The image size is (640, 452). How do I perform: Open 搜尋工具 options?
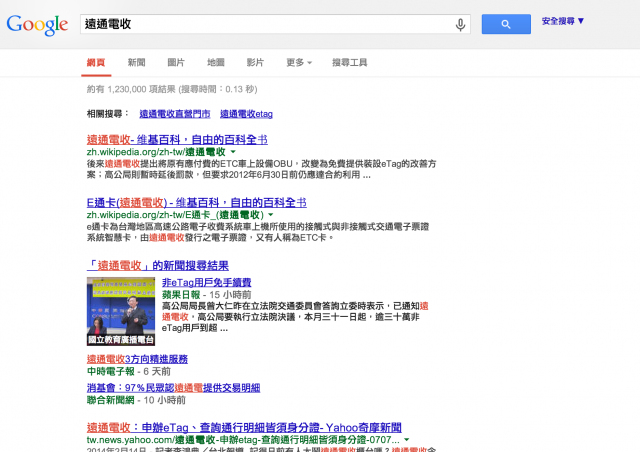point(349,62)
